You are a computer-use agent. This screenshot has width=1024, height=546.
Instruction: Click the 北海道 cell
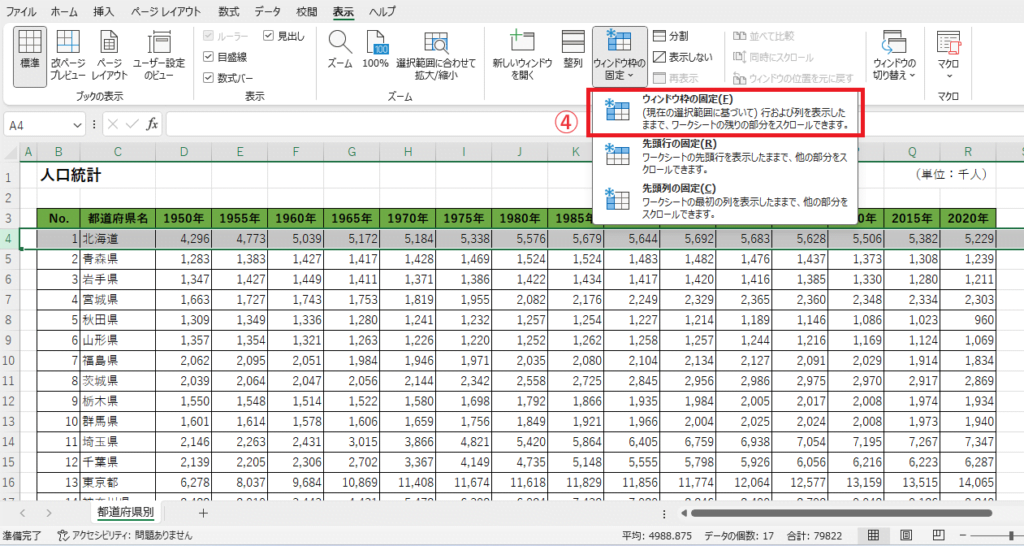118,238
